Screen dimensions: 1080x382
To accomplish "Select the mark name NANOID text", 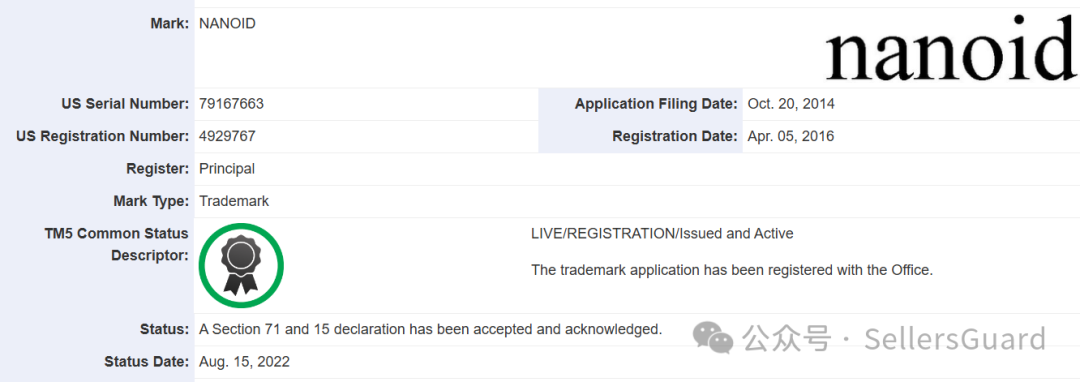I will click(227, 24).
